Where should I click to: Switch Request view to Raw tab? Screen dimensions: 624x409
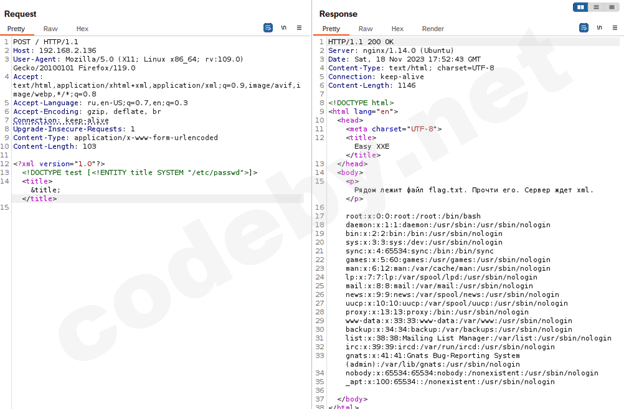(x=51, y=29)
